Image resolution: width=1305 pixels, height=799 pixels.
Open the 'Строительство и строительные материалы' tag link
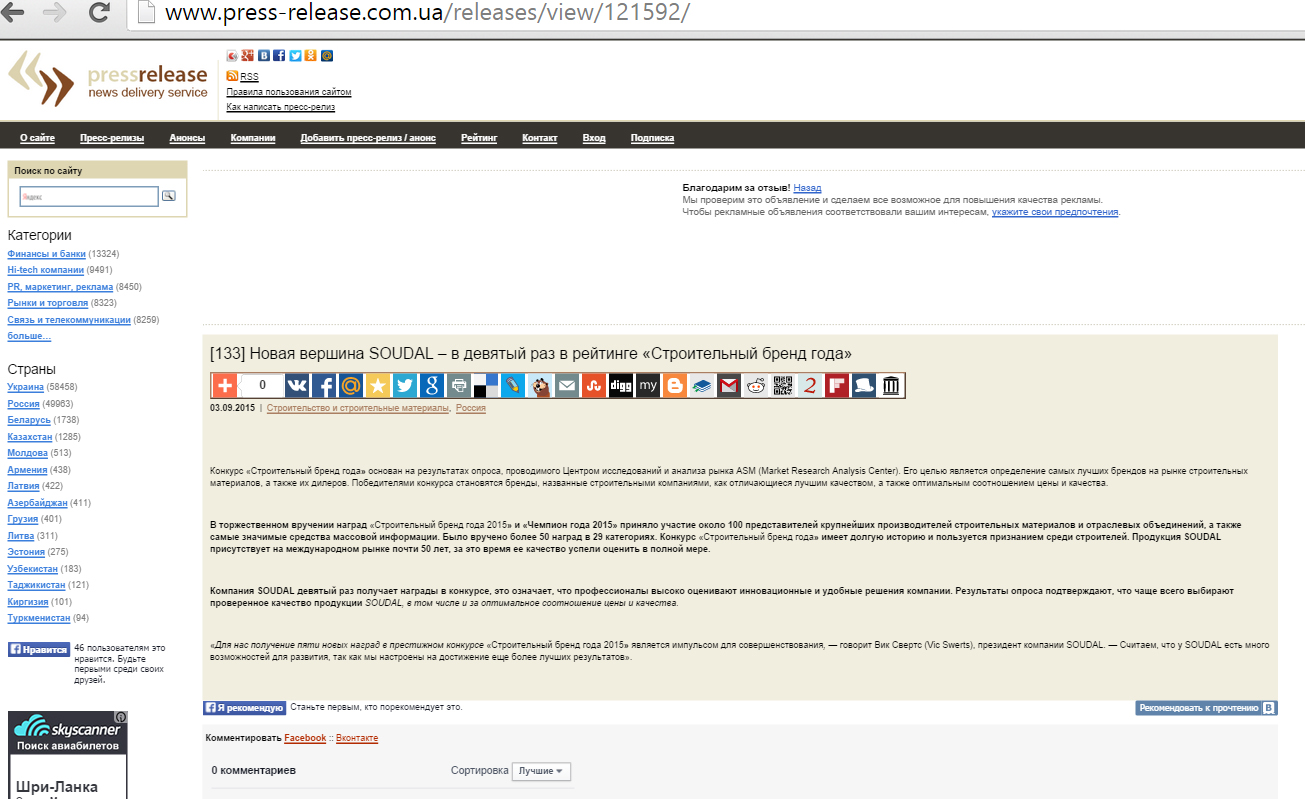tap(358, 409)
